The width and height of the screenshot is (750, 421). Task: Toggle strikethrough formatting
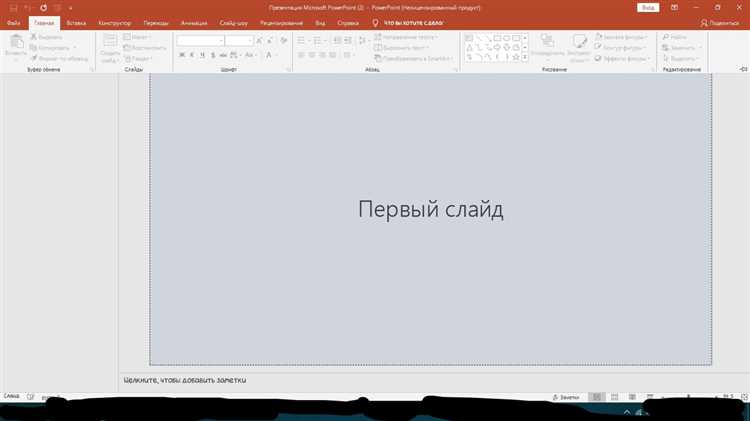pyautogui.click(x=223, y=55)
